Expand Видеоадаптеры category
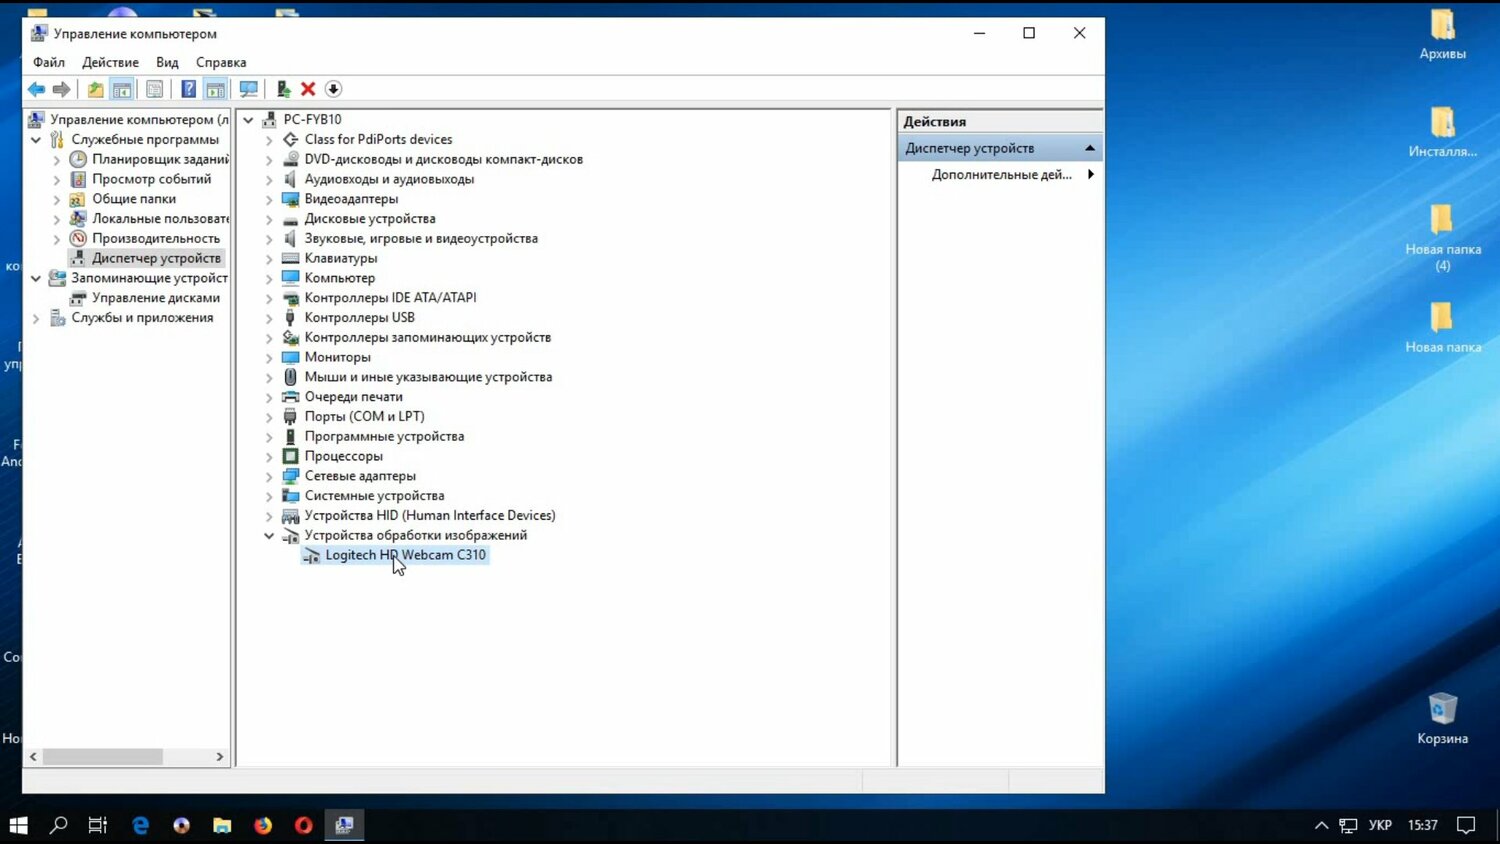The image size is (1500, 844). click(269, 199)
